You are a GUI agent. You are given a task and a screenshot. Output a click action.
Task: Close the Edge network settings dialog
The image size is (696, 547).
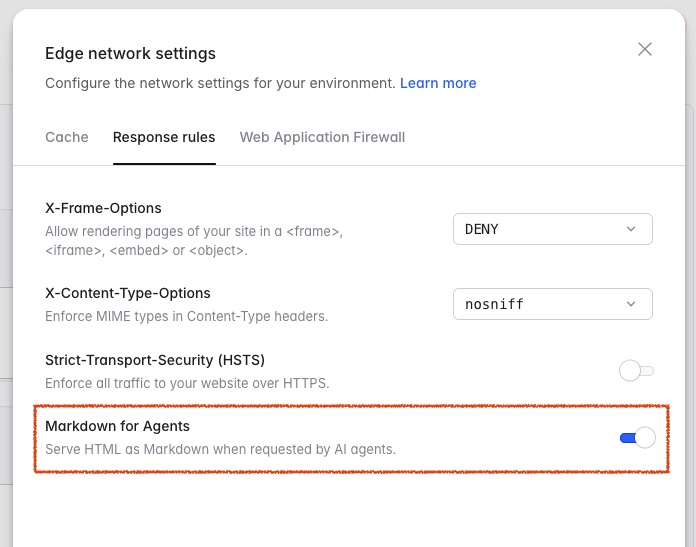[x=645, y=49]
